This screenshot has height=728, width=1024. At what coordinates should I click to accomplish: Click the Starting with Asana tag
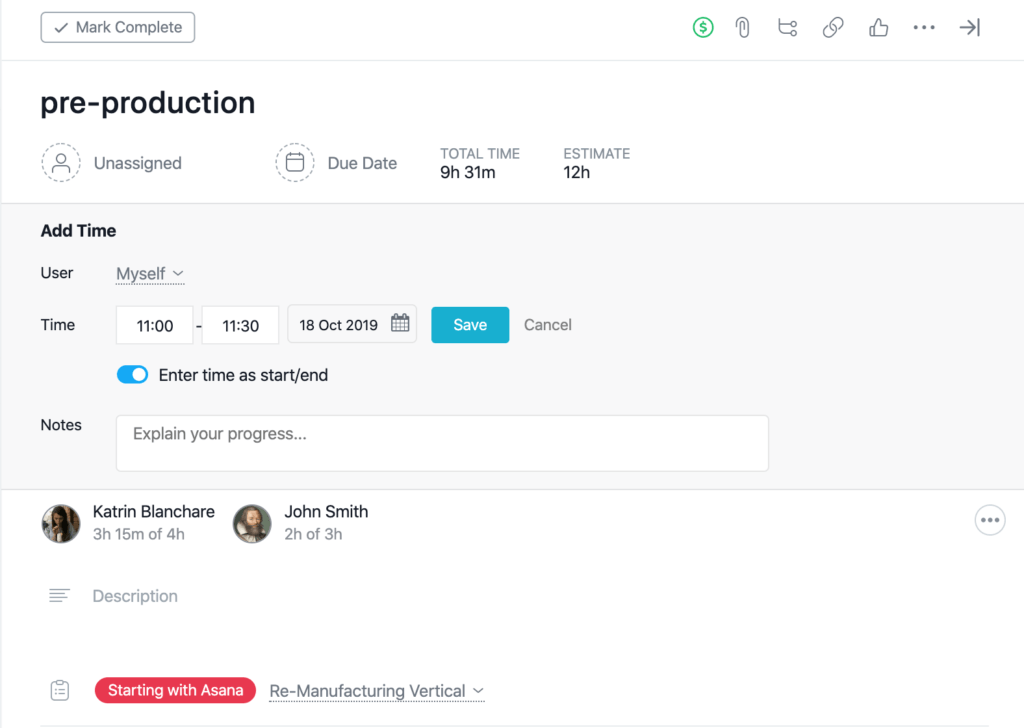[175, 690]
